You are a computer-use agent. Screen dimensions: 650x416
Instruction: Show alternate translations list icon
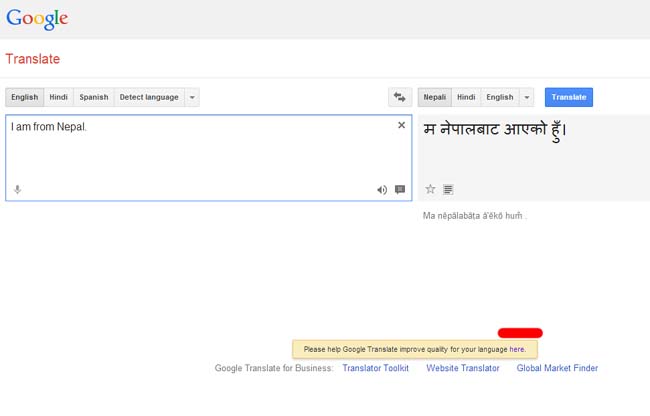coord(448,189)
